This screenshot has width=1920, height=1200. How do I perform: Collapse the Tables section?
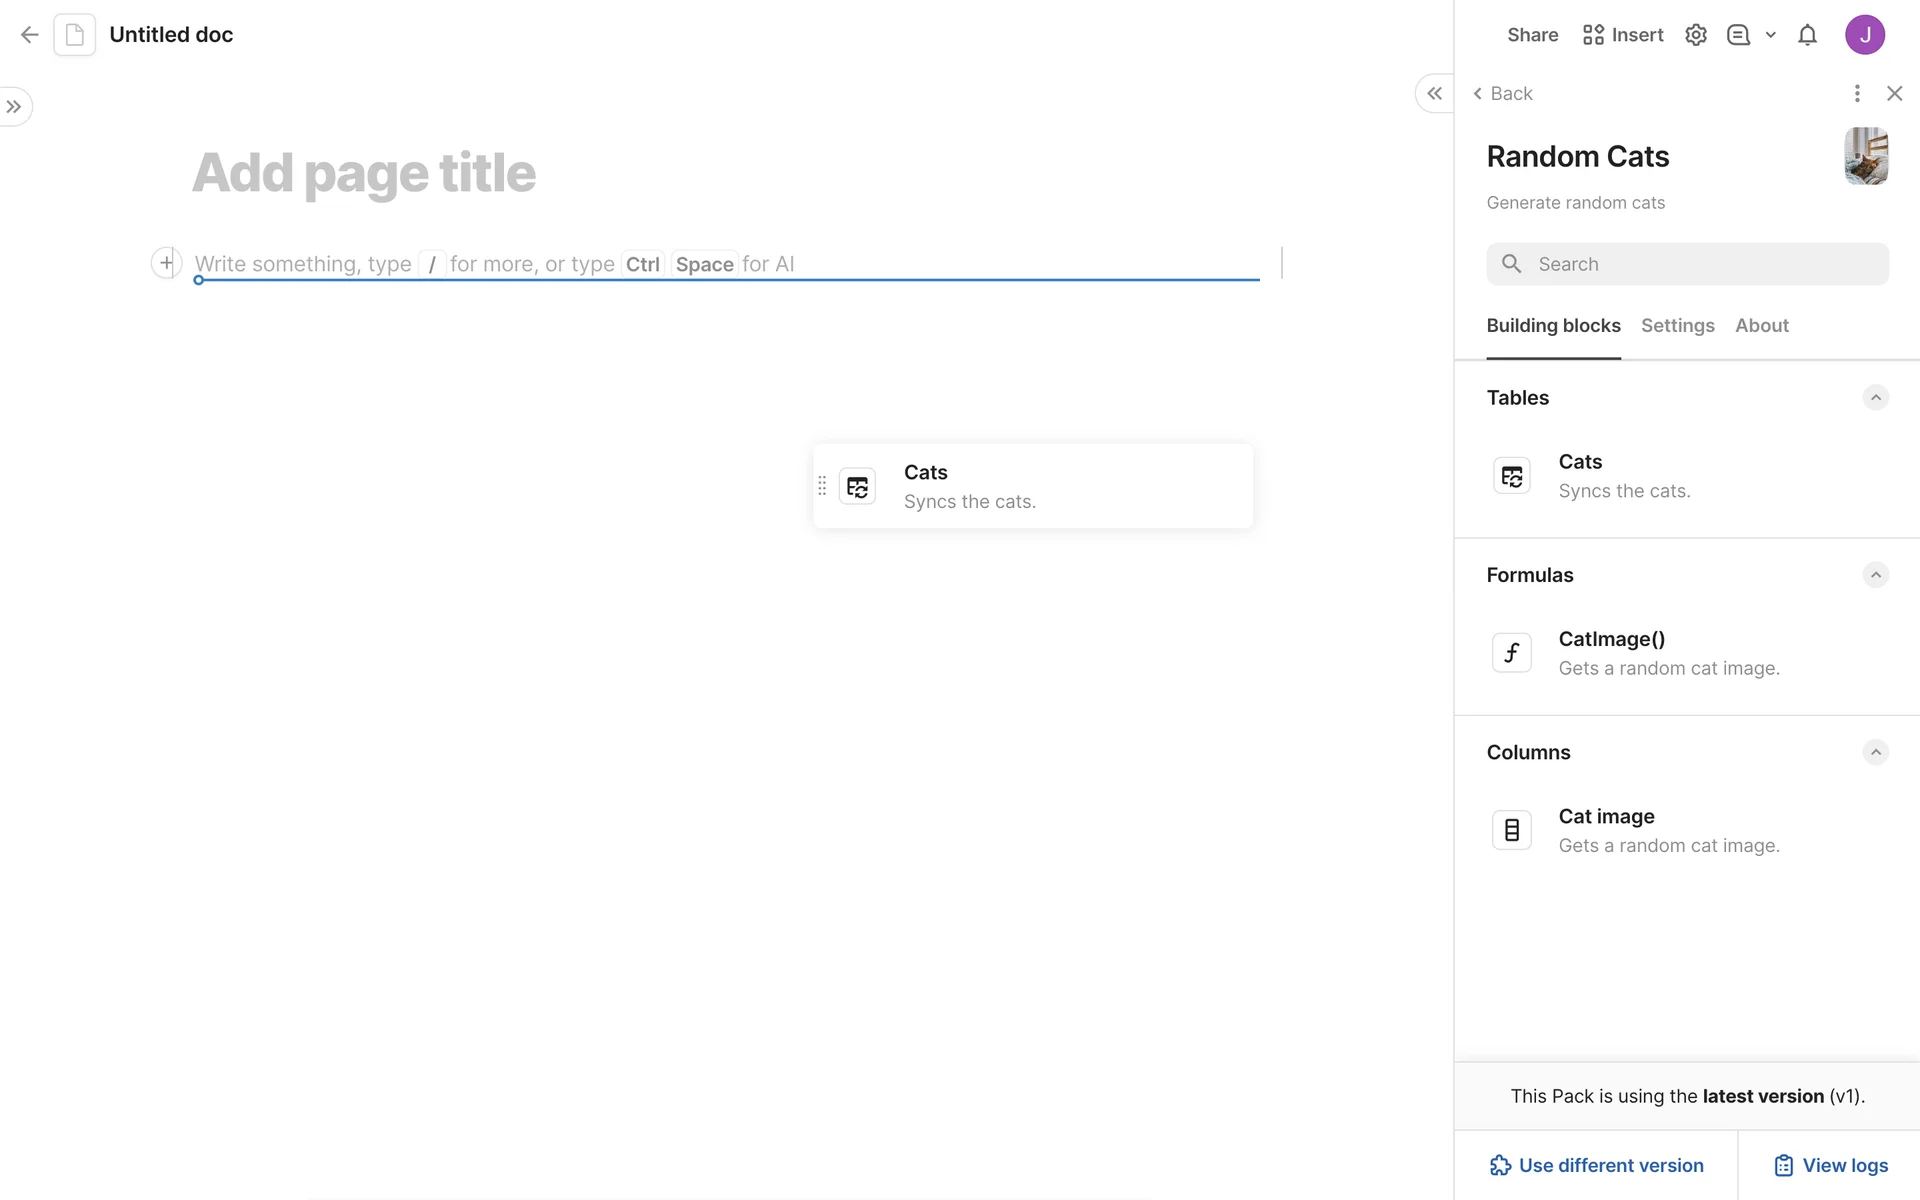tap(1875, 398)
